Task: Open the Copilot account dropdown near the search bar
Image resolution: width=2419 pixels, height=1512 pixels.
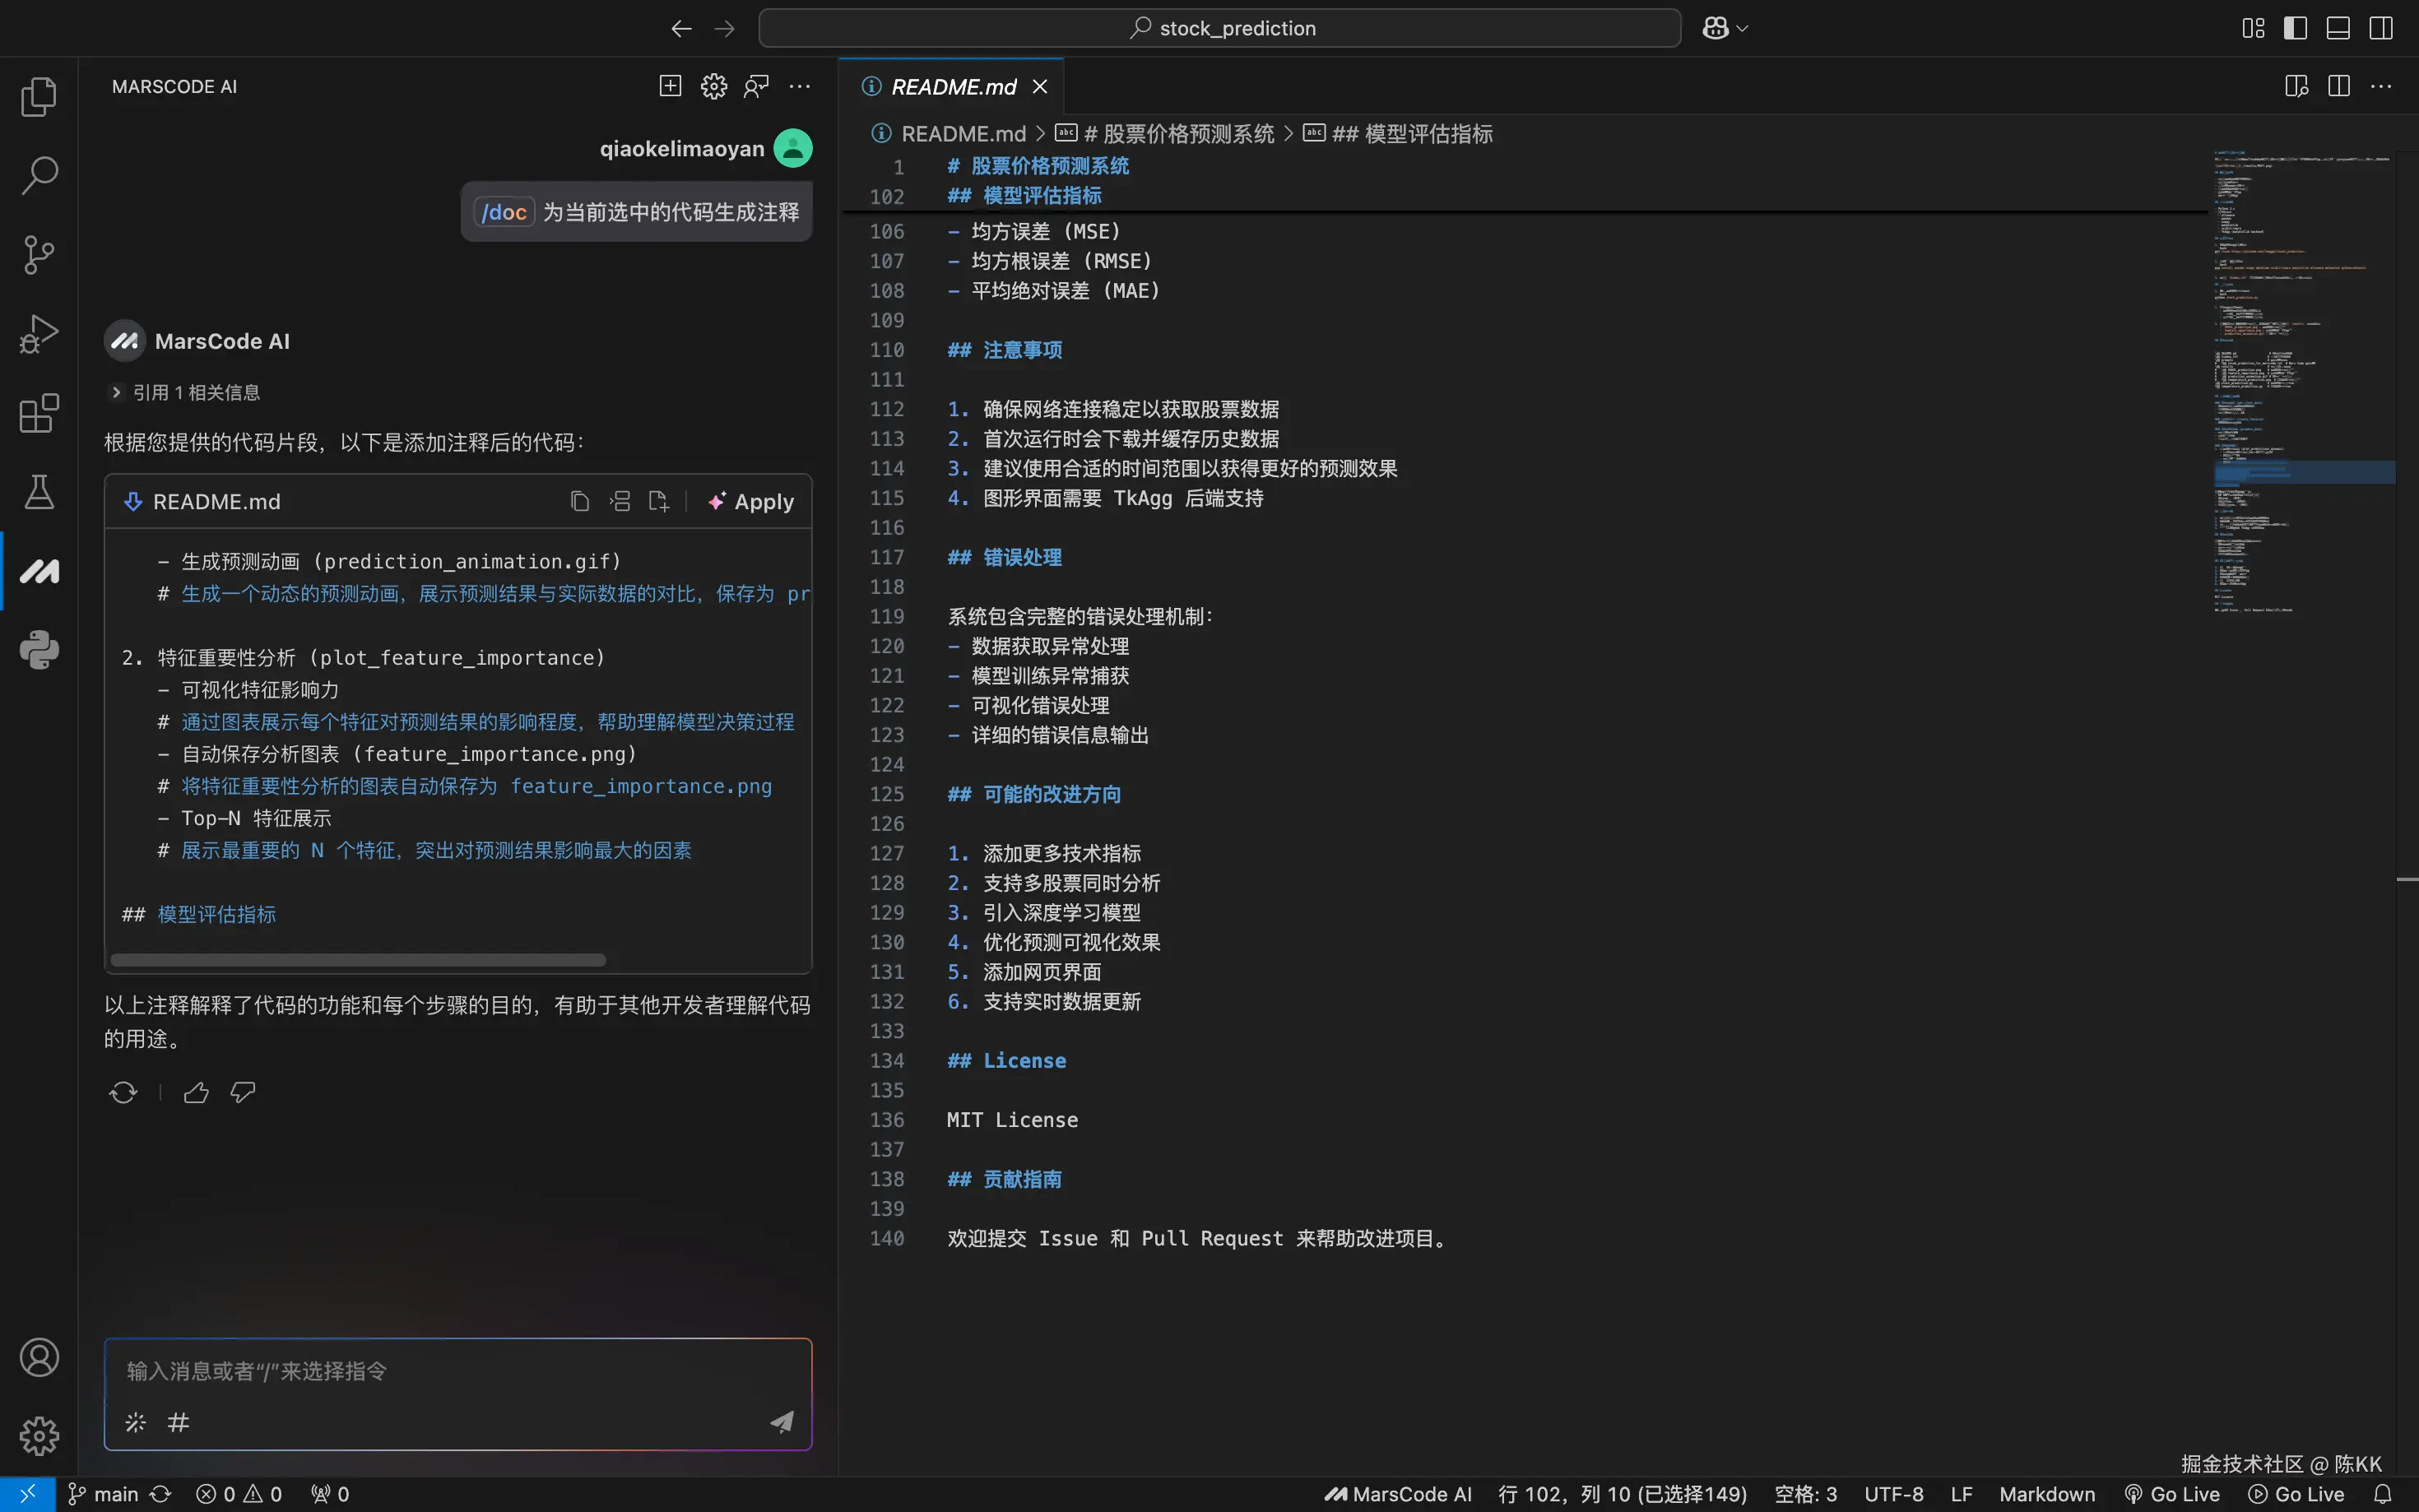Action: click(1723, 27)
